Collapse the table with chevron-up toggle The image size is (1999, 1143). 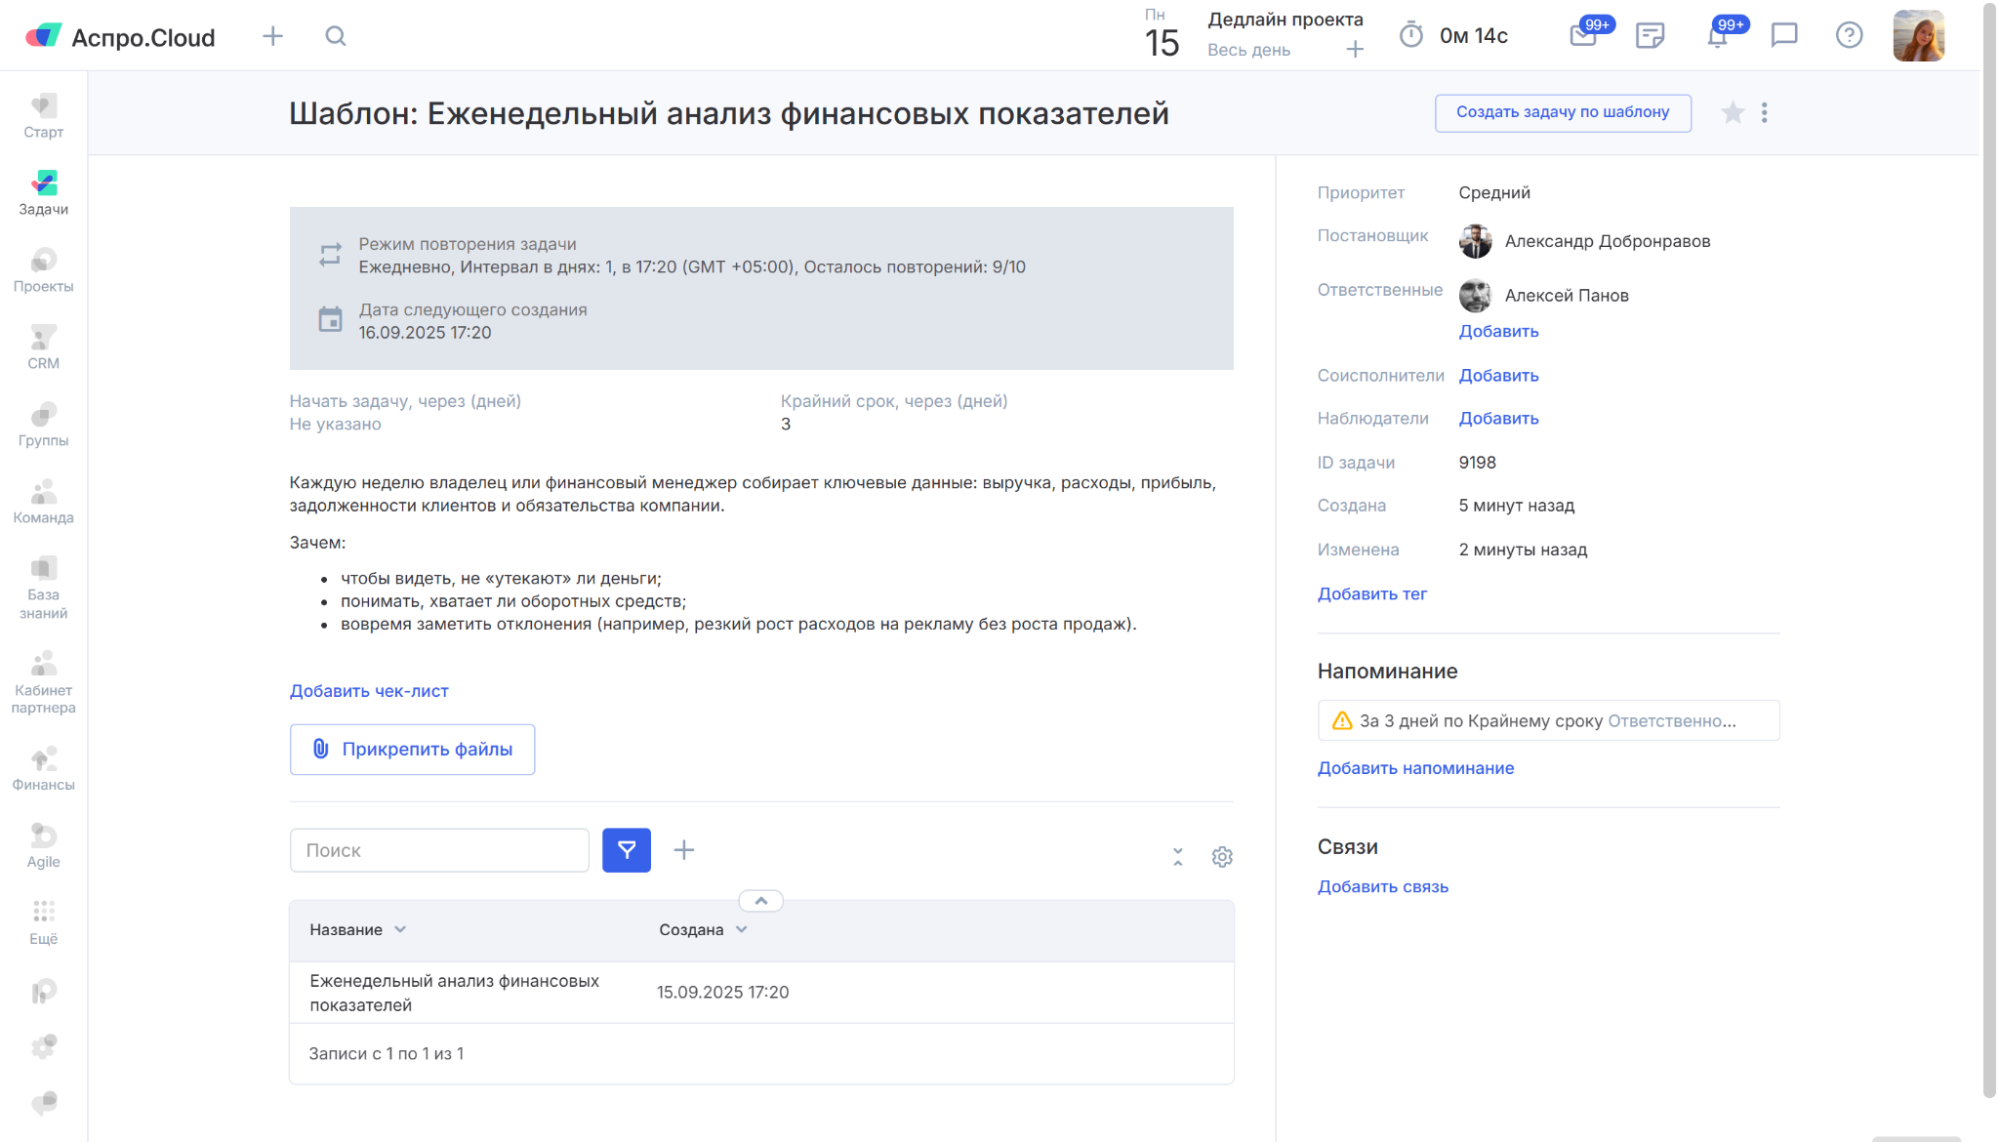[x=760, y=901]
